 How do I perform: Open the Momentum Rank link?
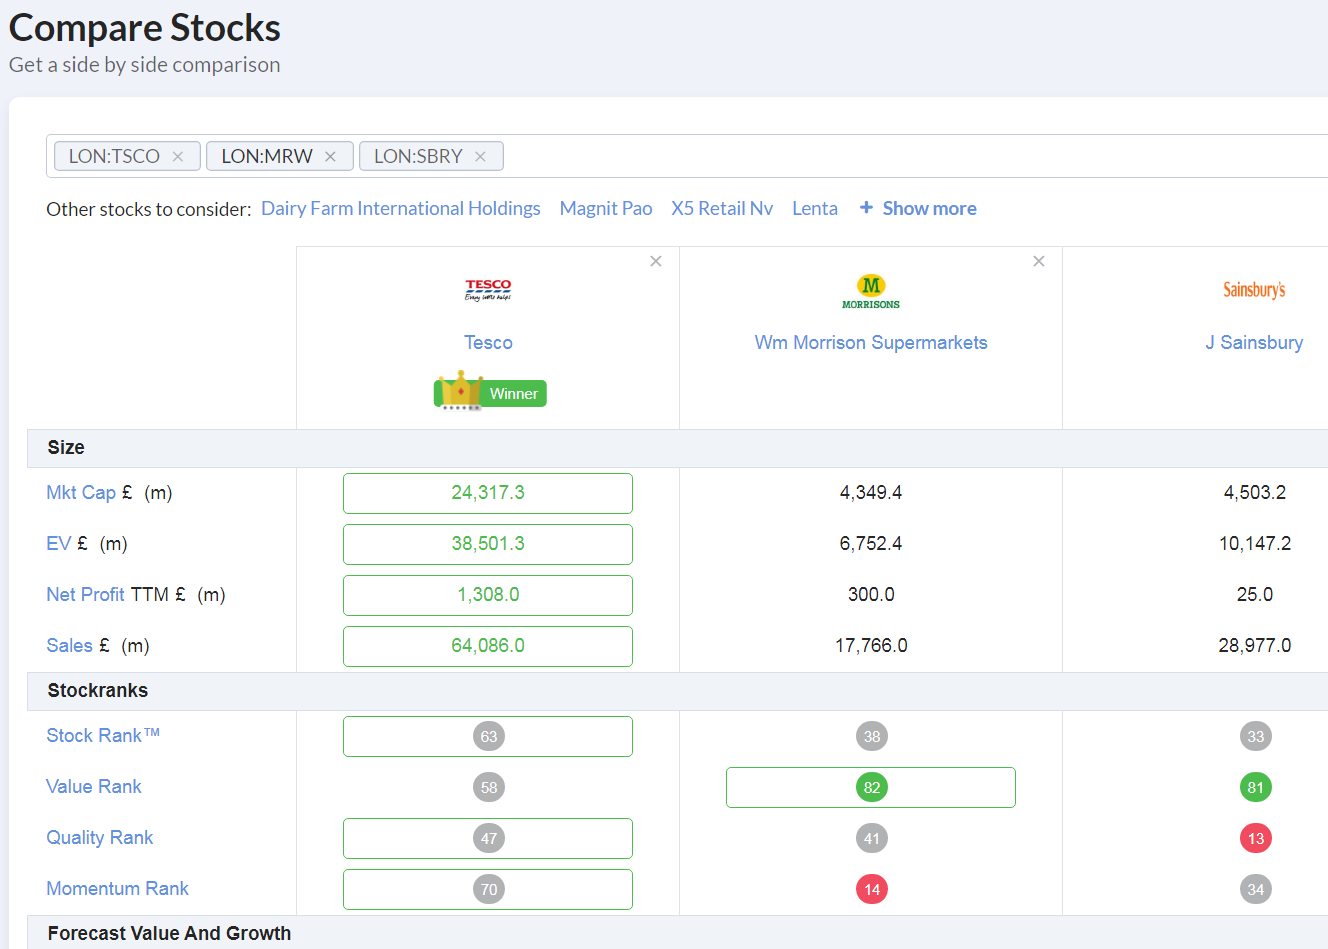tap(117, 889)
